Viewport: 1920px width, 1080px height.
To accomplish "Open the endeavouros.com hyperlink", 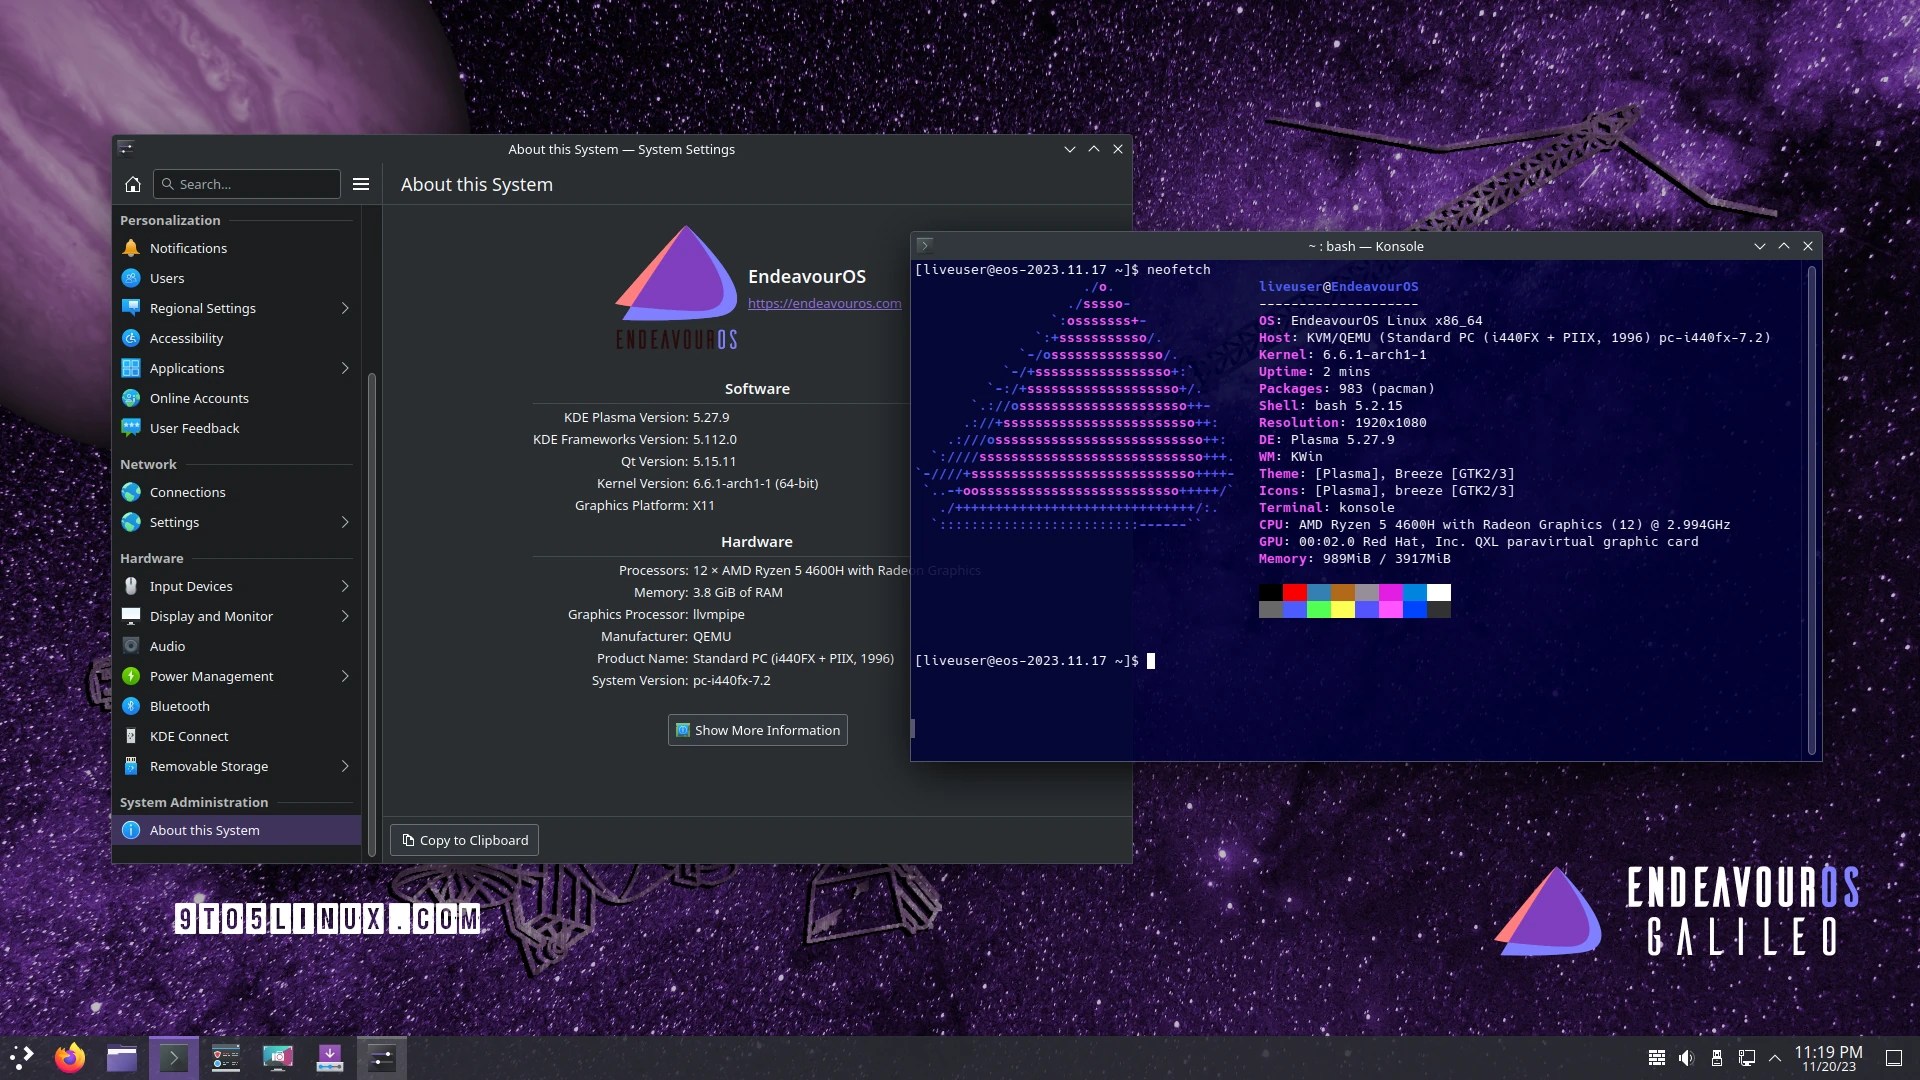I will click(x=824, y=303).
